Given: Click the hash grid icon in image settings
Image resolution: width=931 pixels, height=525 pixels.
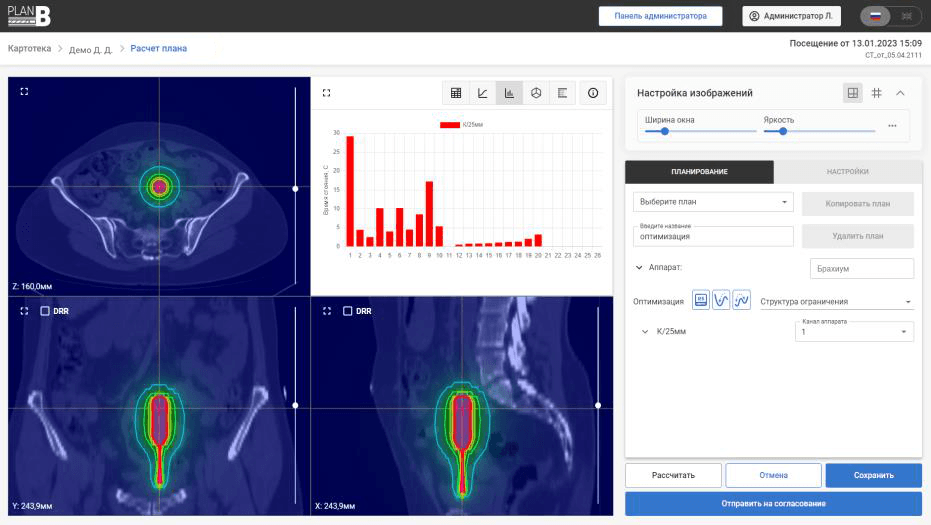Looking at the screenshot, I should click(x=876, y=93).
